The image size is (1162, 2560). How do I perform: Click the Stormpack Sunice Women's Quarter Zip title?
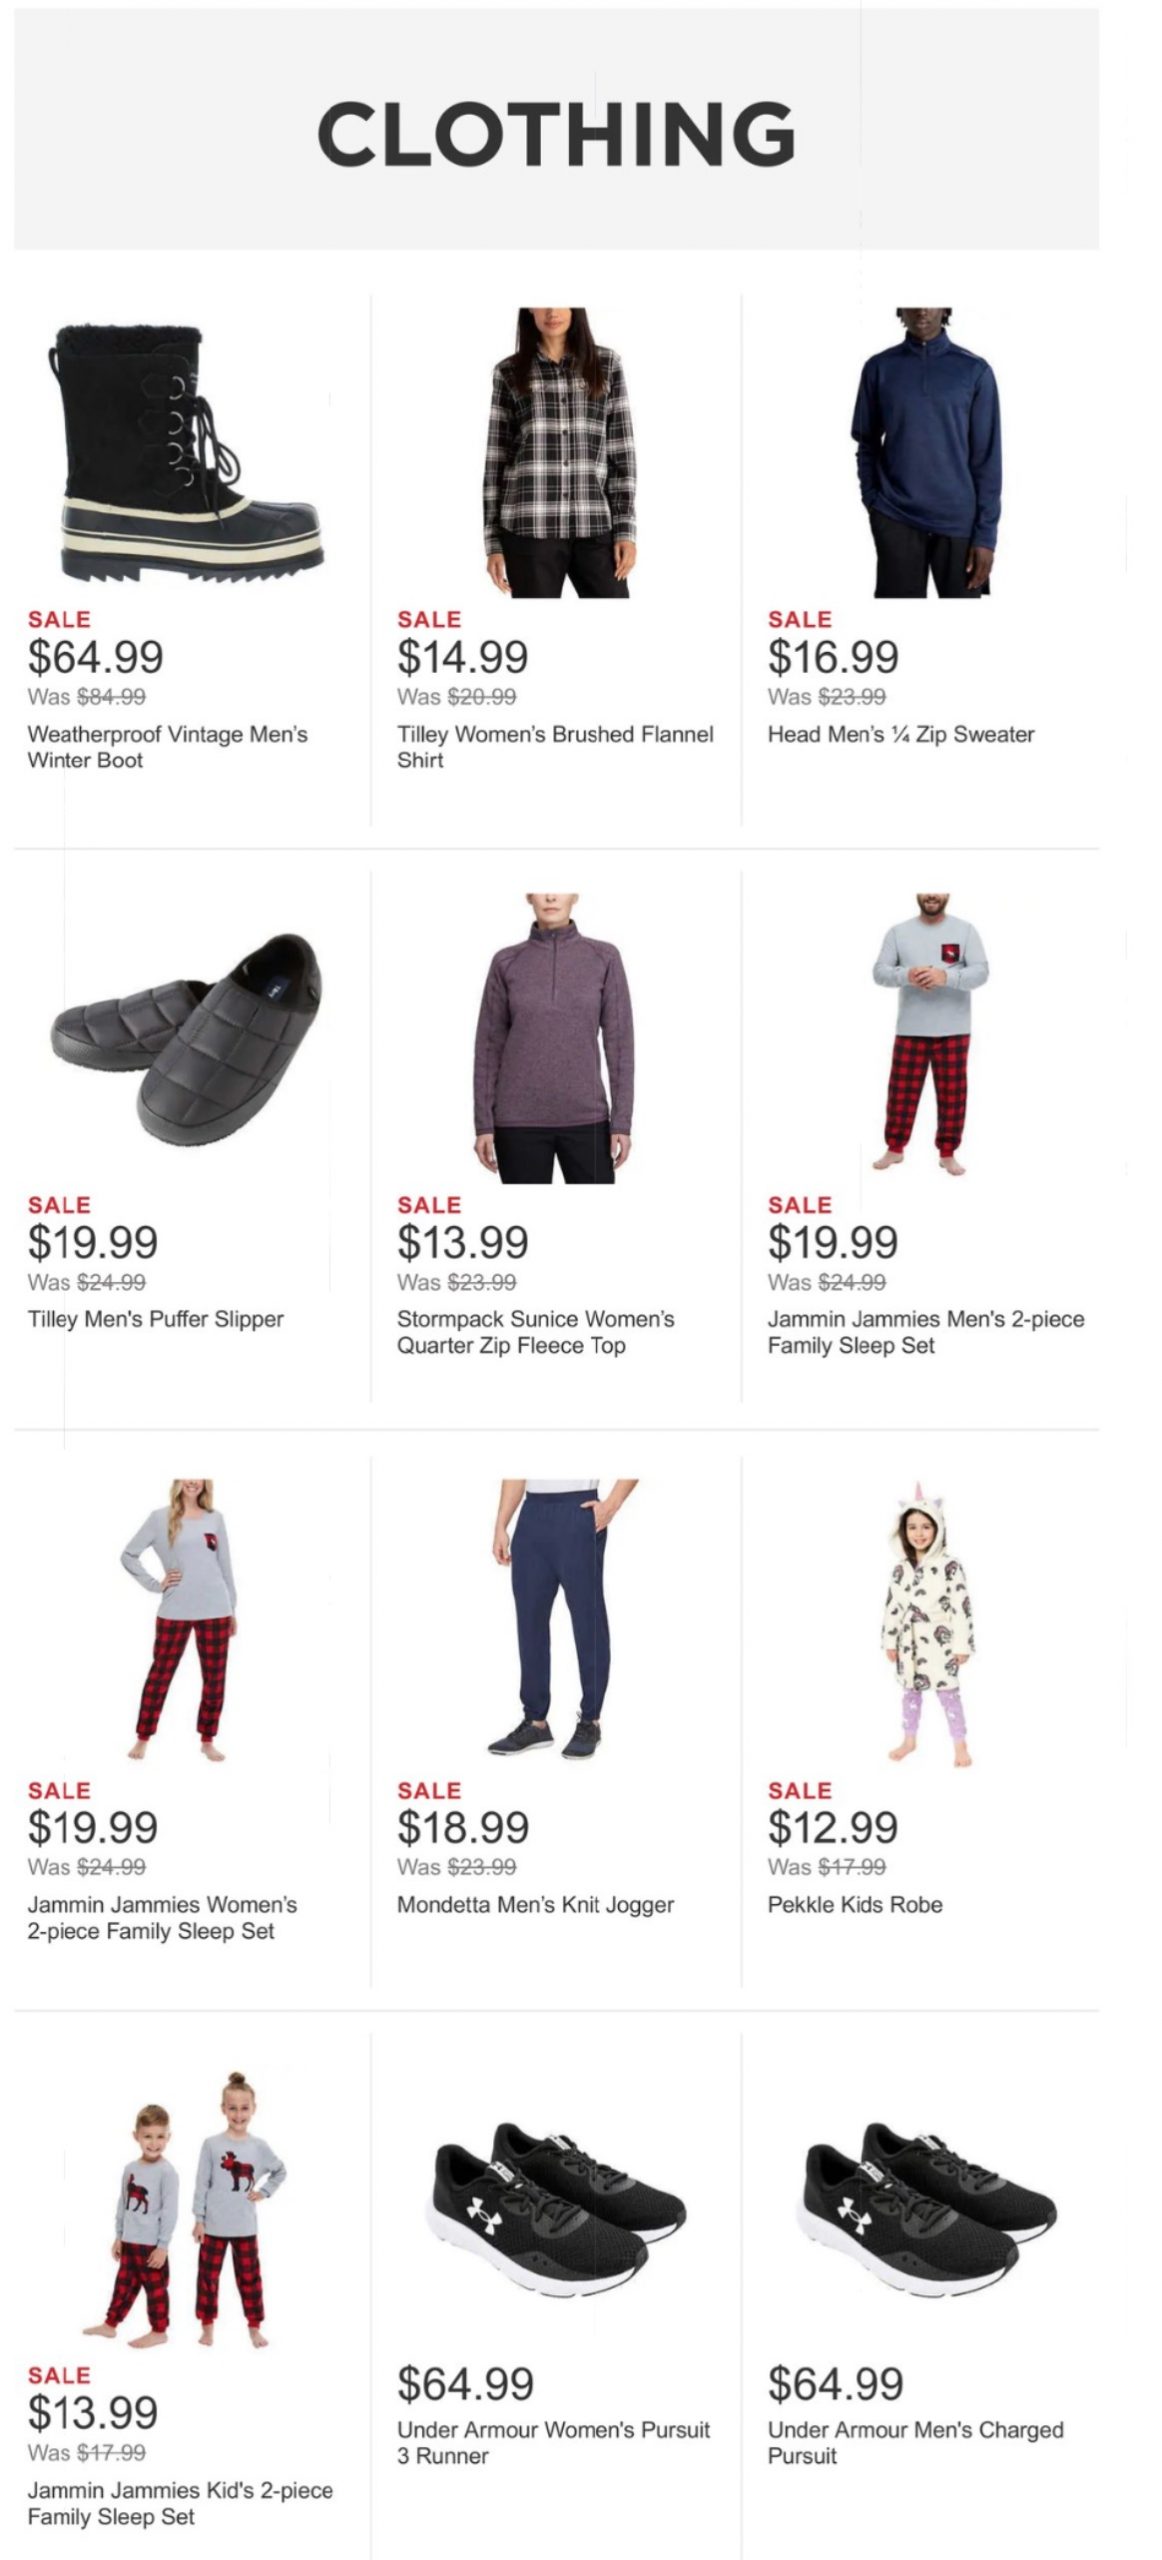point(535,1332)
